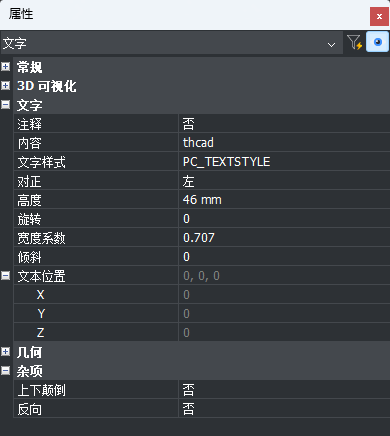Close the 属性 panel
Viewport: 390px width, 436px height.
pos(379,17)
